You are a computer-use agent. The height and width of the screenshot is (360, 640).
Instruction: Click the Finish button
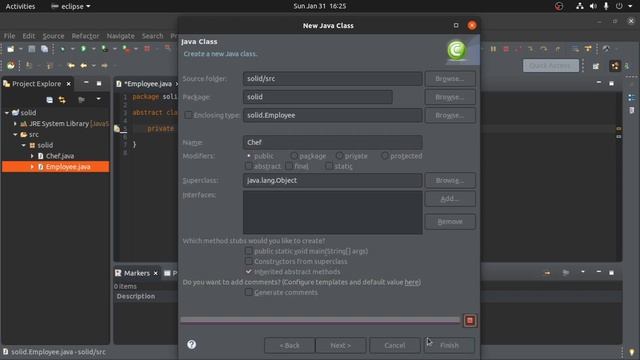(449, 345)
